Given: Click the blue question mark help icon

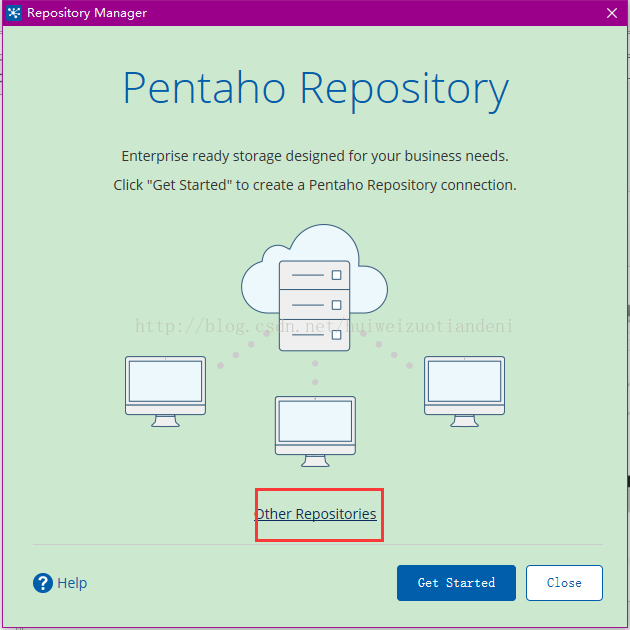Looking at the screenshot, I should [43, 583].
